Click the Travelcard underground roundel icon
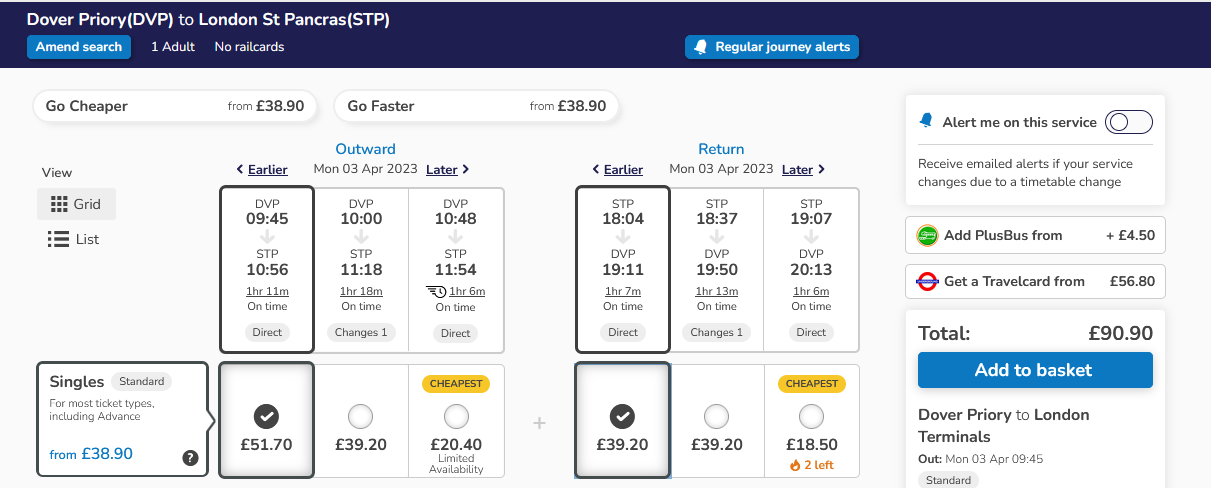 [x=927, y=281]
